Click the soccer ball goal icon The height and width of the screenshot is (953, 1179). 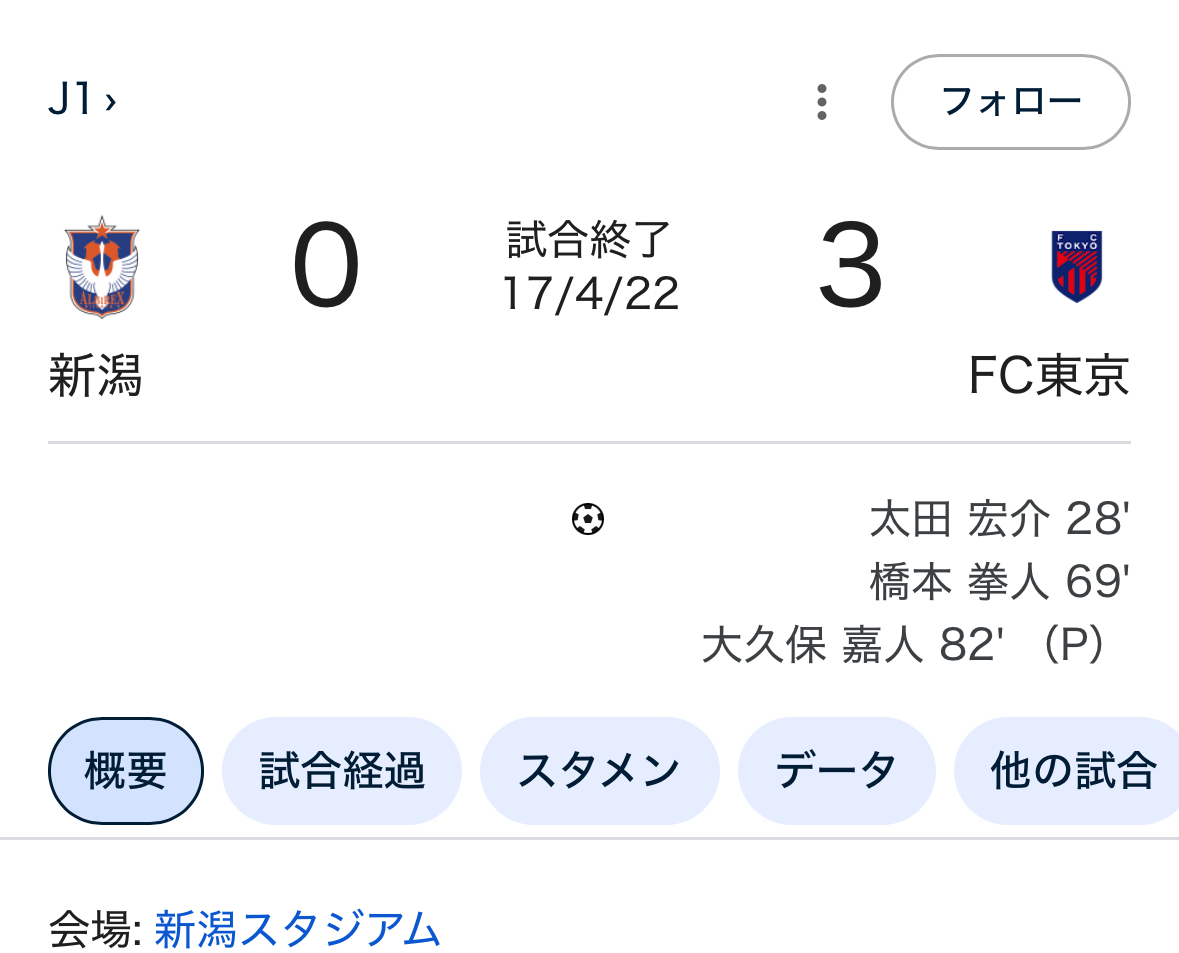point(588,519)
